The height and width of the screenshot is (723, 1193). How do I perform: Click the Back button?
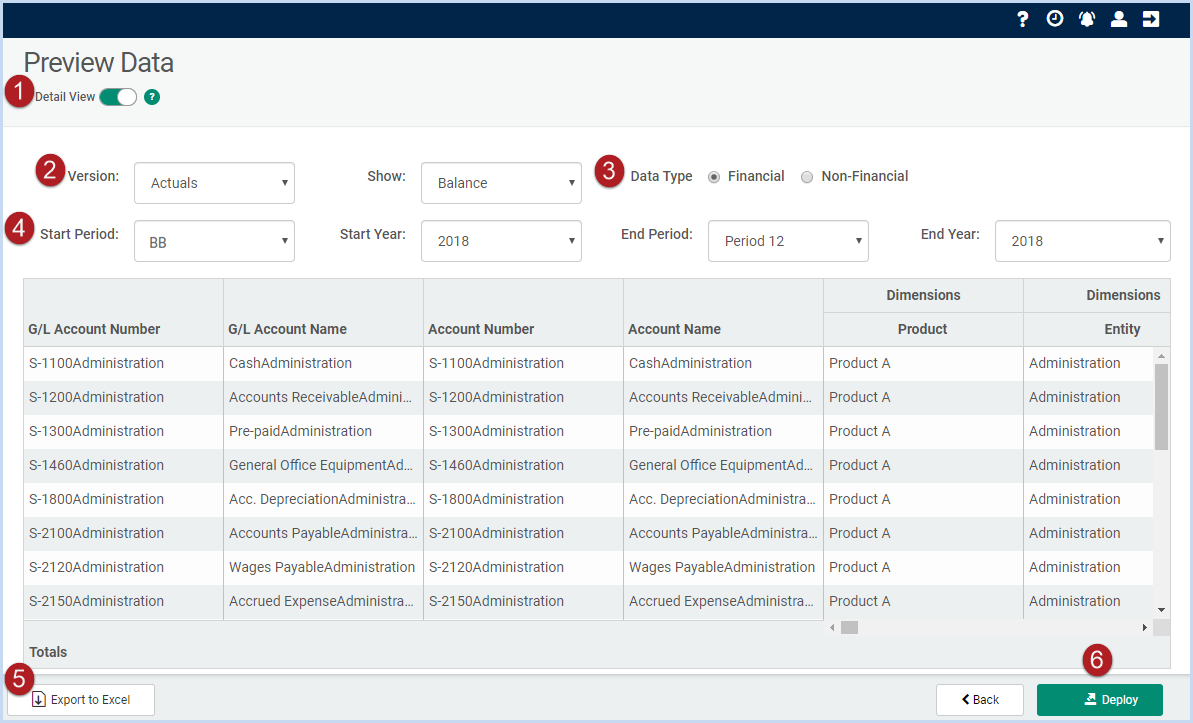[x=980, y=699]
